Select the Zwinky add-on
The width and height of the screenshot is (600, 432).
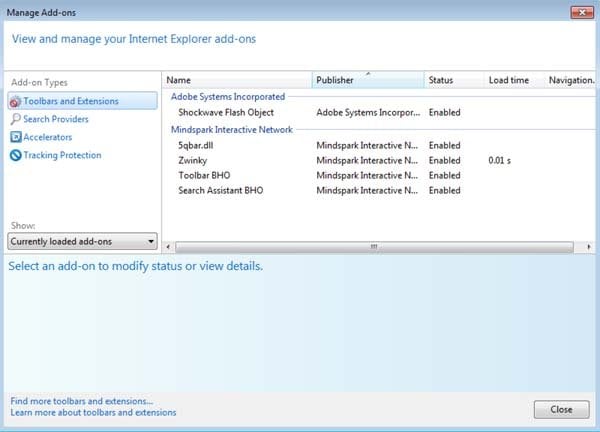[379, 160]
